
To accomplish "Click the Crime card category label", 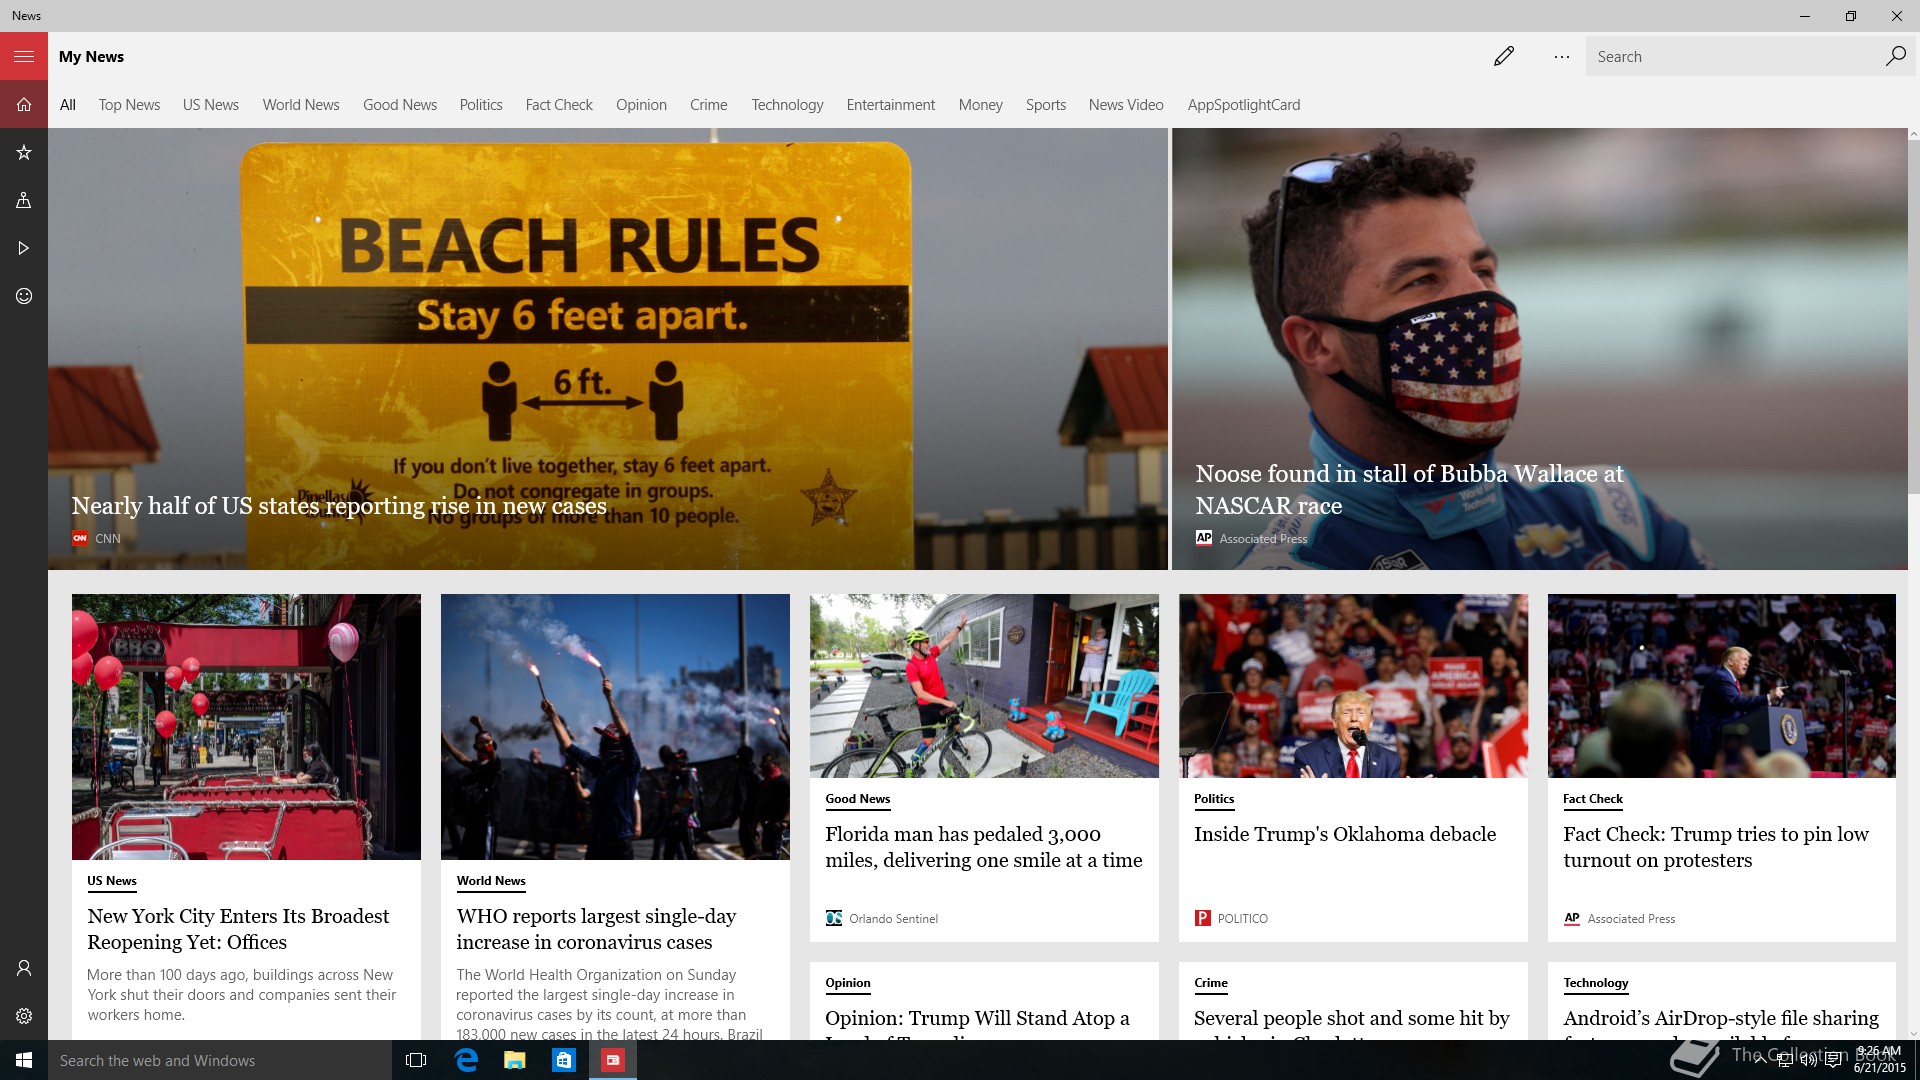I will pos(1210,983).
